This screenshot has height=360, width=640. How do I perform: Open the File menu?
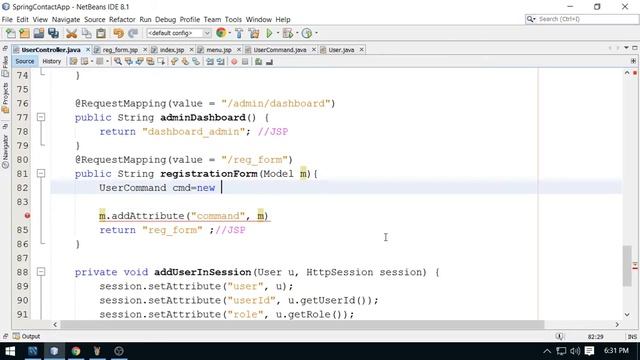(7, 20)
